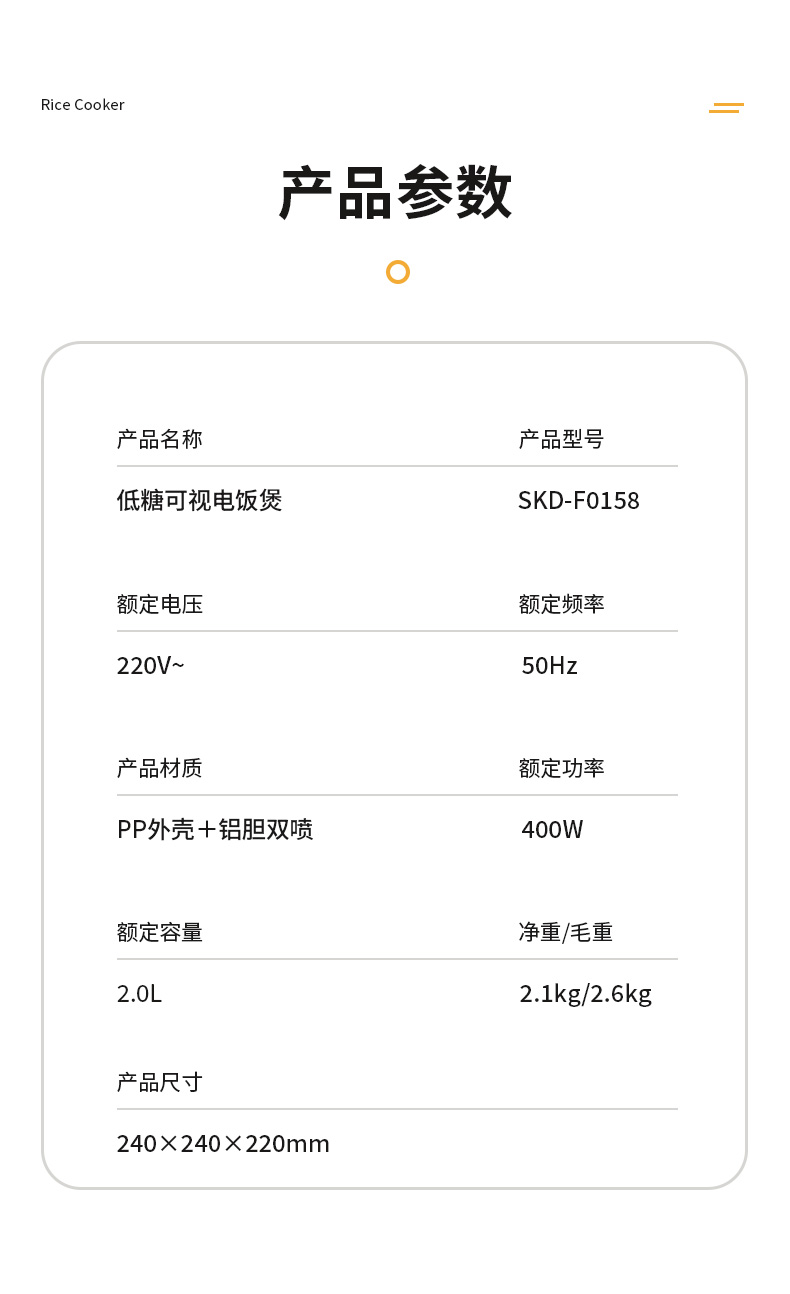Select the 产品材质 label
This screenshot has height=1294, width=790.
pyautogui.click(x=160, y=768)
